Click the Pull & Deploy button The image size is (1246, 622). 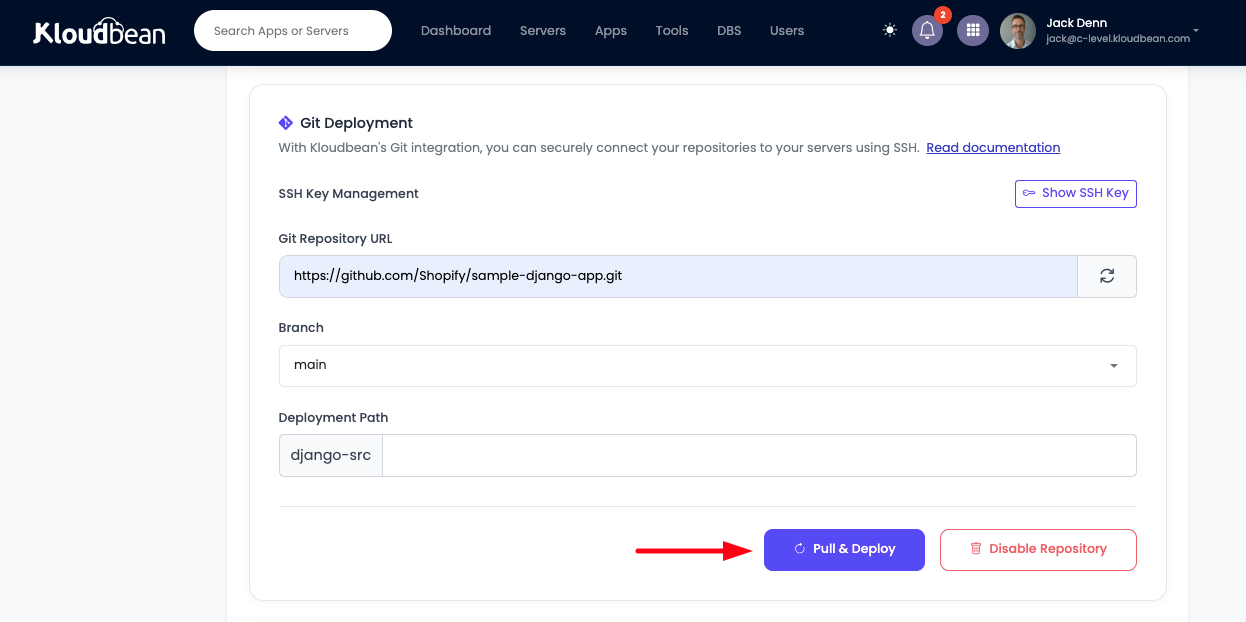coord(844,548)
